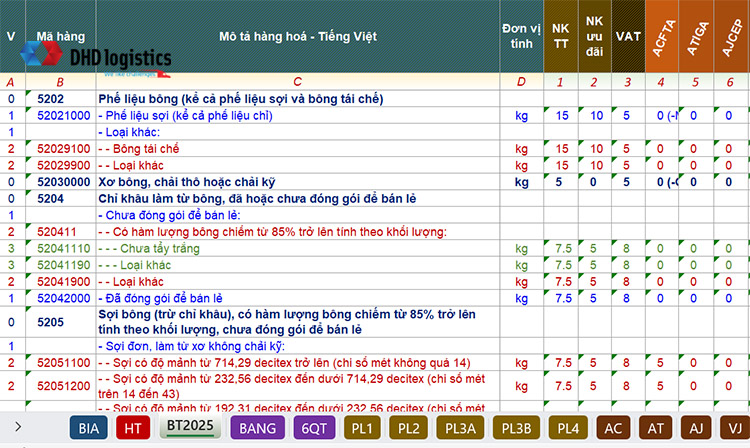Select the BT2025 sheet tab
Image resolution: width=750 pixels, height=448 pixels.
point(190,426)
